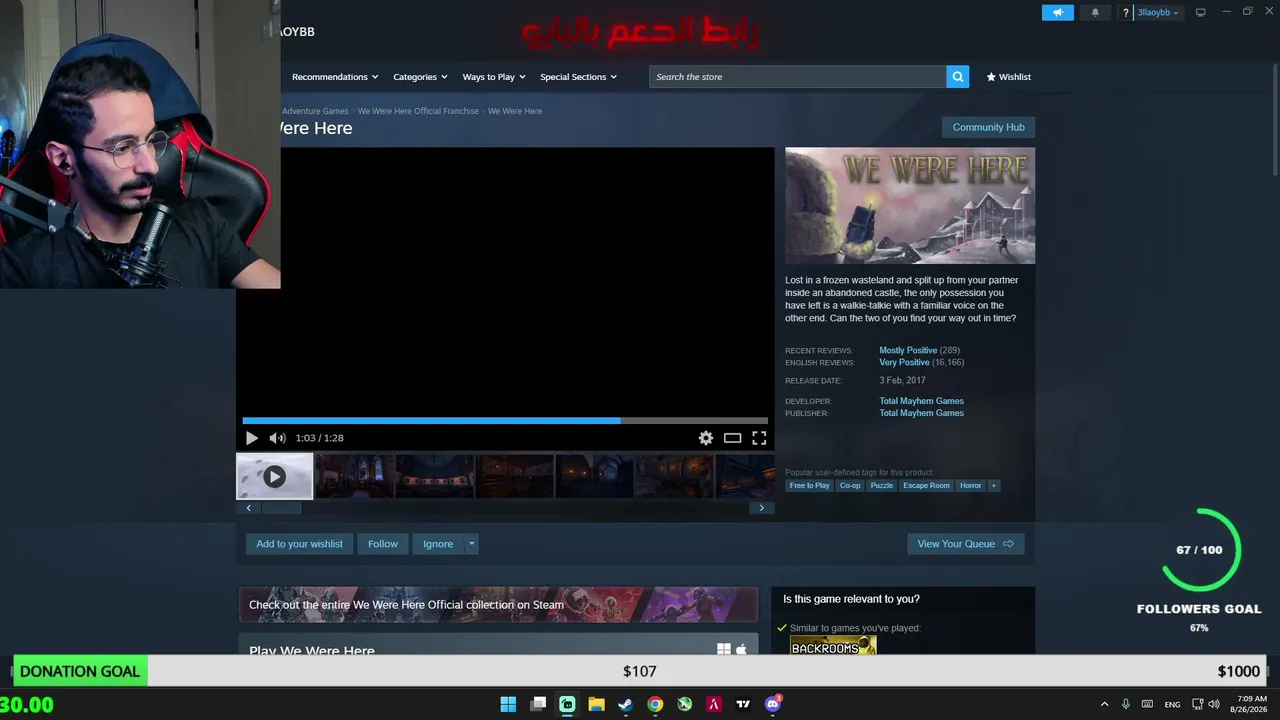Screen dimensions: 1280x720
Task: Select the Co-op tag
Action: [850, 486]
